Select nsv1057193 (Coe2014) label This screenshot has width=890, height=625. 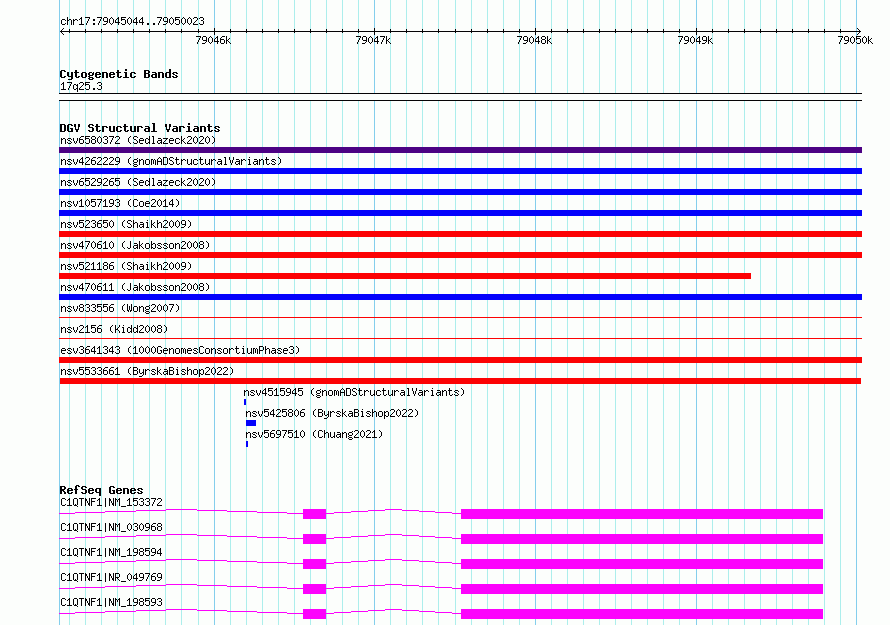click(x=120, y=203)
